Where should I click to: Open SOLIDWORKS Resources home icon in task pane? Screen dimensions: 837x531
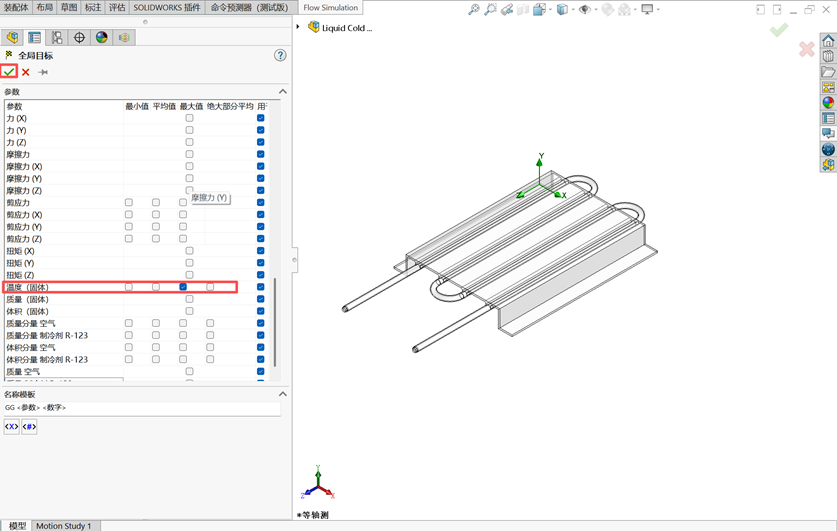coord(828,41)
